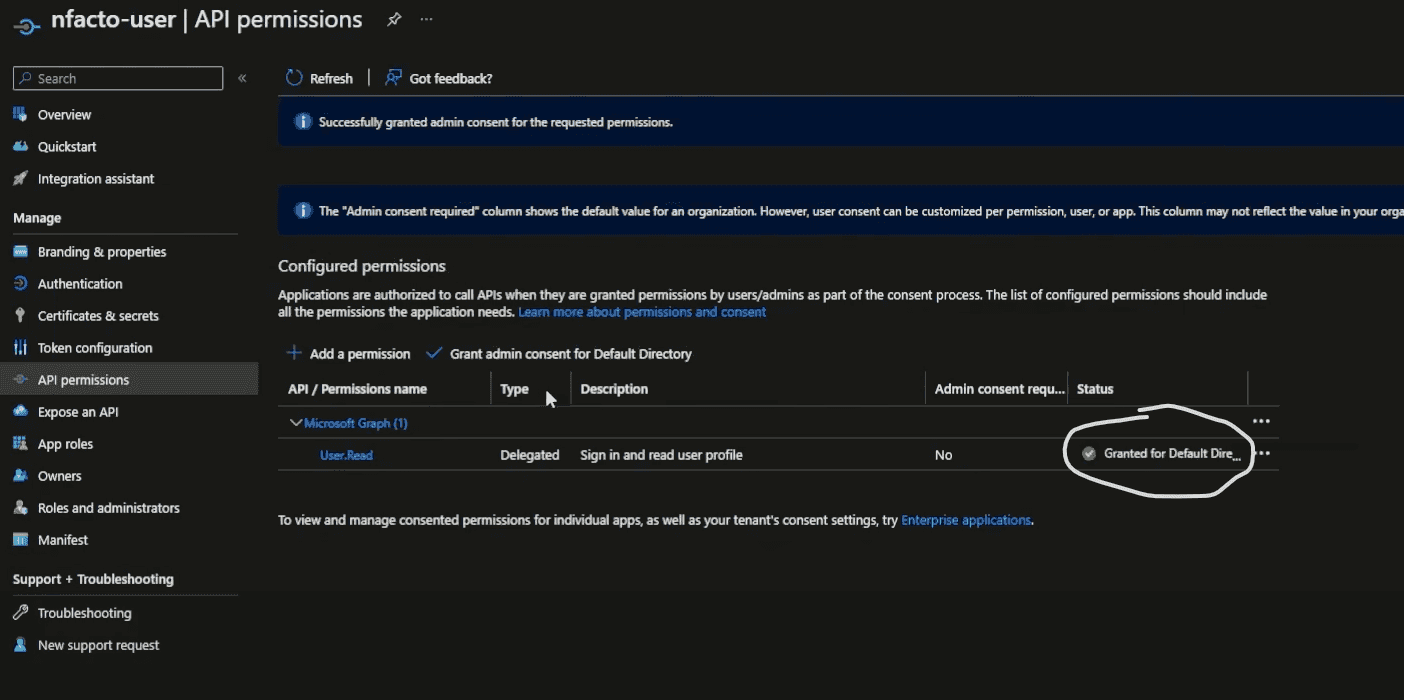Open Learn more about permissions and consent
The width and height of the screenshot is (1404, 700).
642,312
